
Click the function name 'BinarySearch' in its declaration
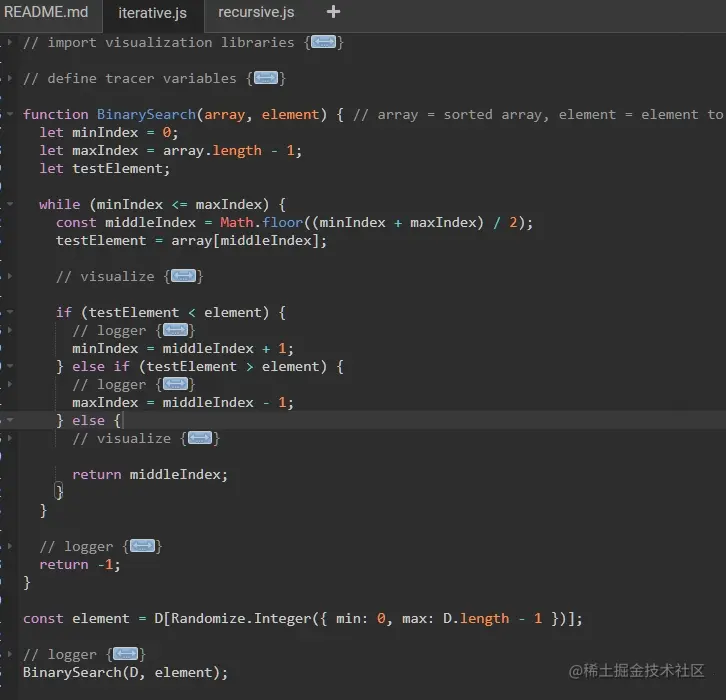pyautogui.click(x=146, y=114)
